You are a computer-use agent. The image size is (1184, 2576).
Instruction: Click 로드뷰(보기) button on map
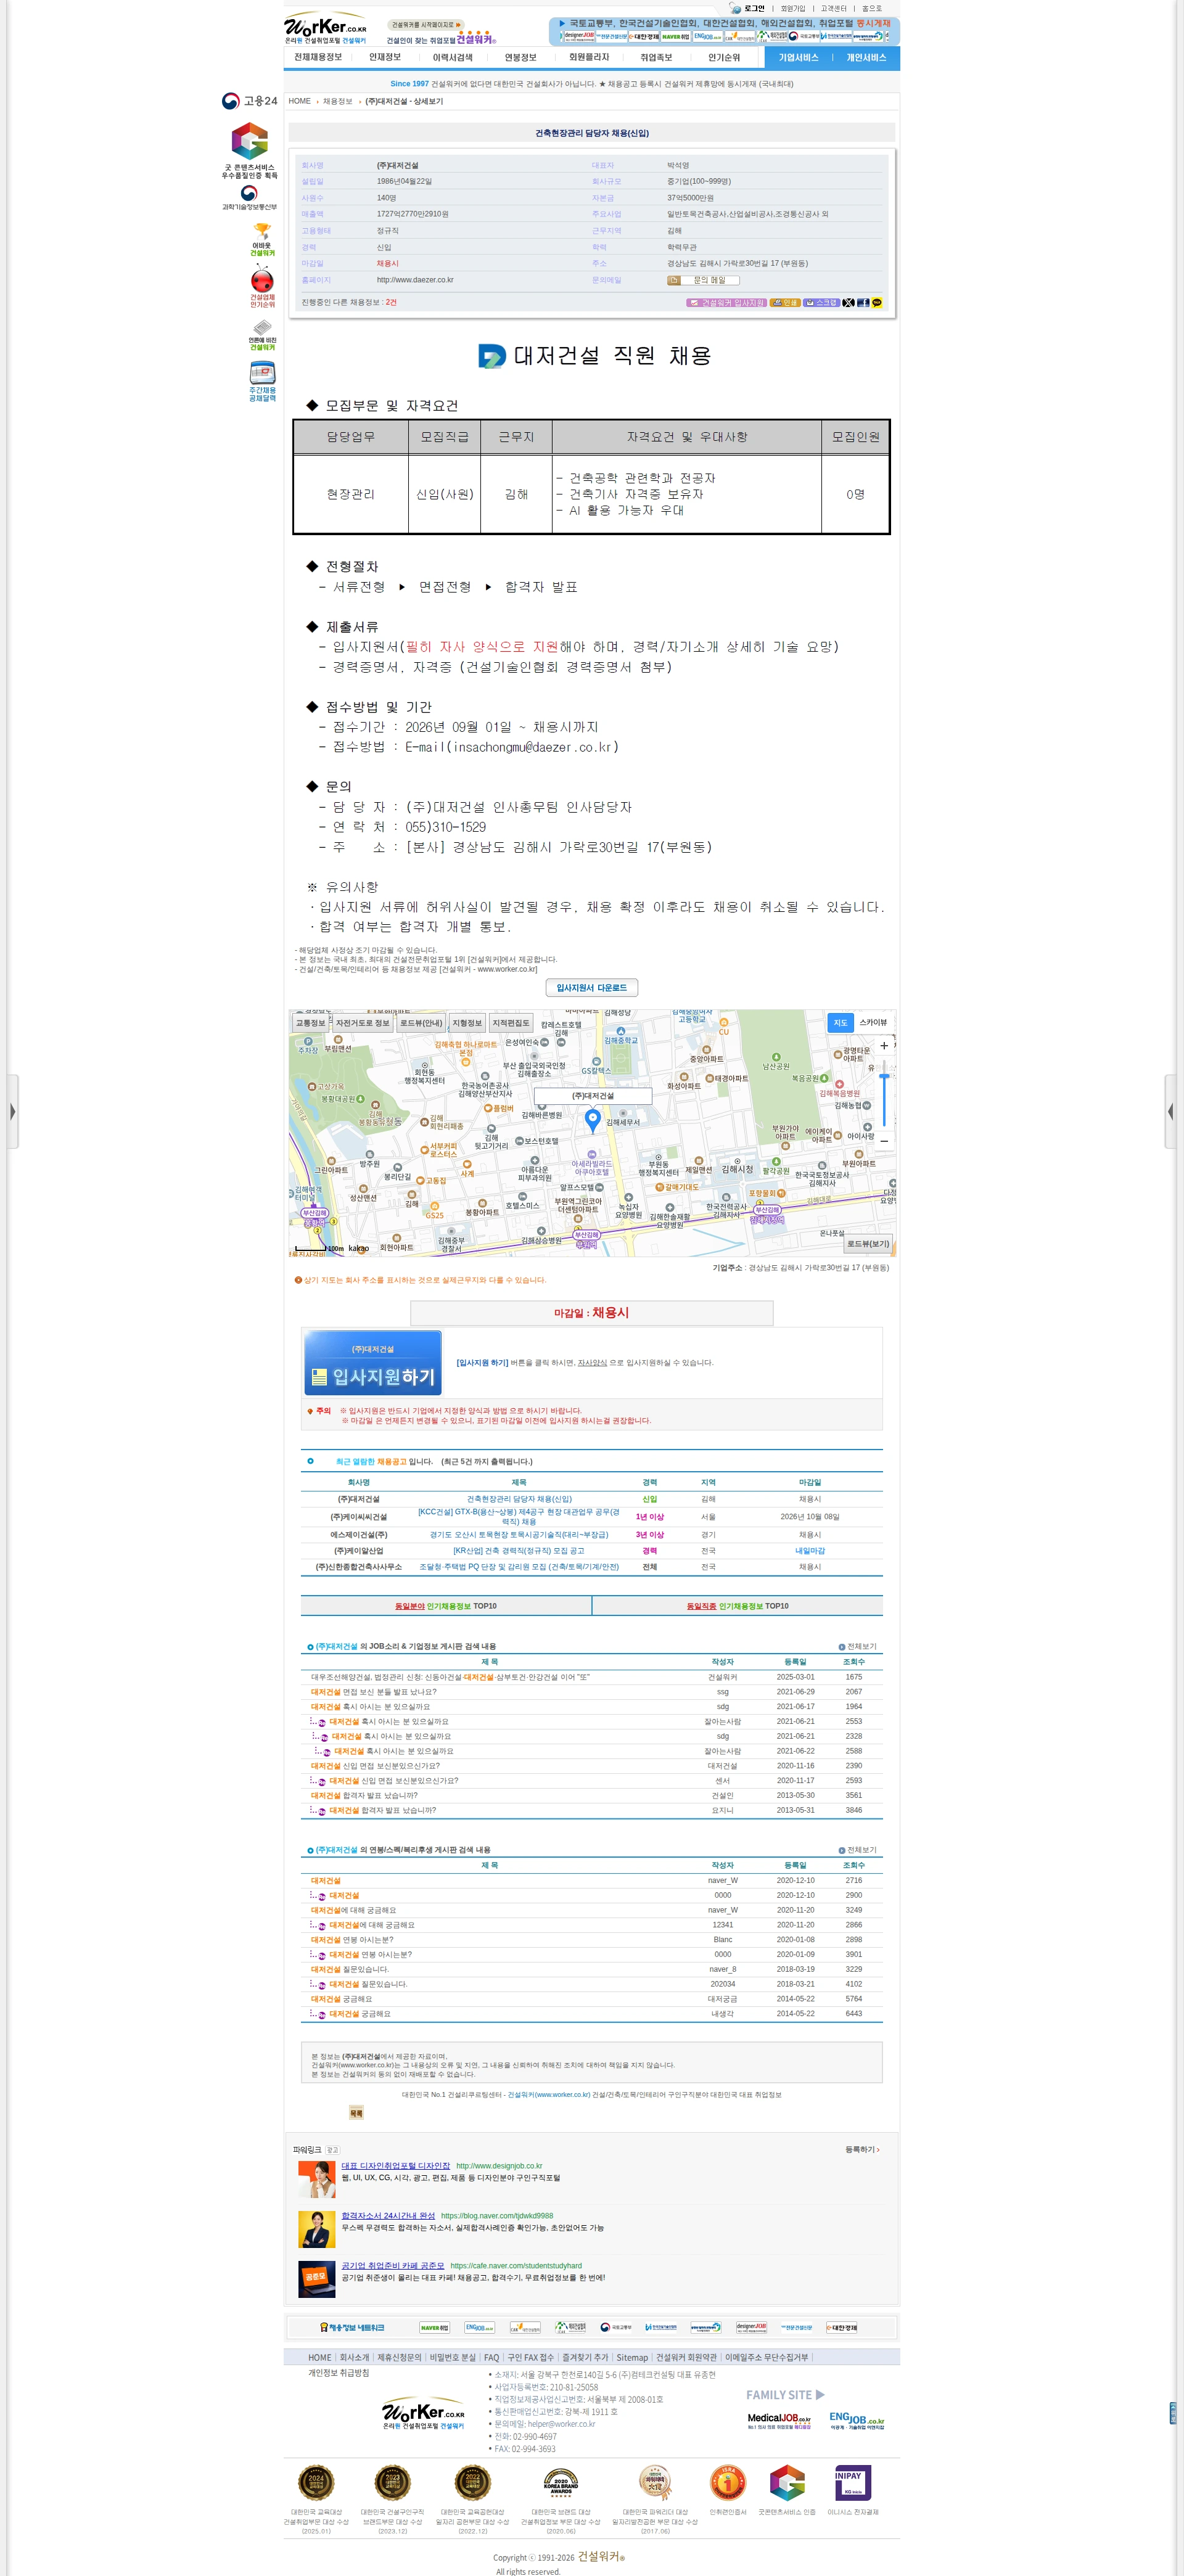868,1244
